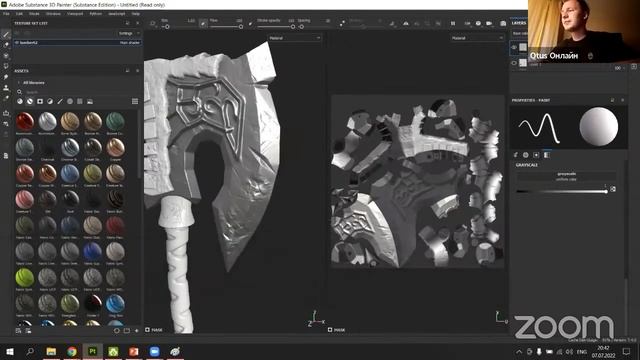Filter assets by textures image icon
The width and height of the screenshot is (640, 360).
[90, 101]
